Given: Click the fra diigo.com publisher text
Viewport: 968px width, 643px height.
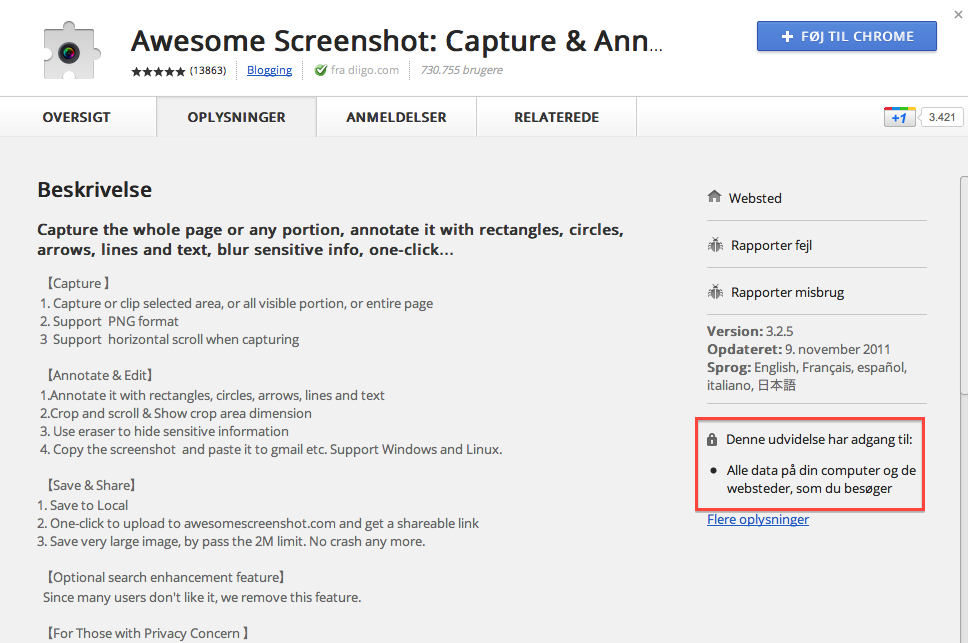Looking at the screenshot, I should [x=365, y=70].
